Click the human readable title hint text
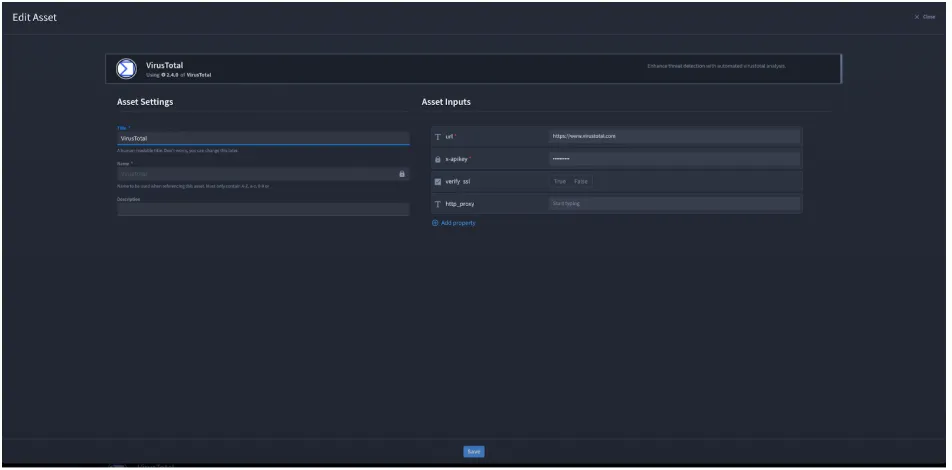Image resolution: width=952 pixels, height=470 pixels. click(177, 151)
